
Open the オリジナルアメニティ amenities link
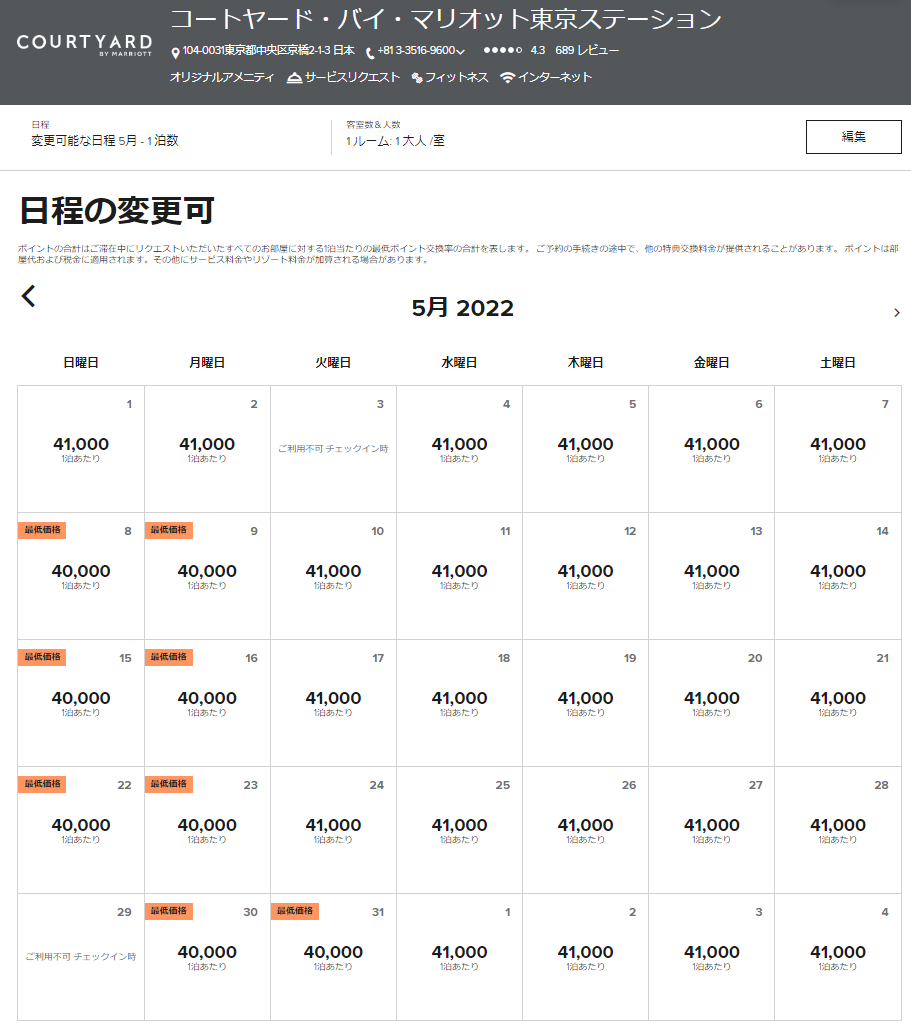point(221,77)
